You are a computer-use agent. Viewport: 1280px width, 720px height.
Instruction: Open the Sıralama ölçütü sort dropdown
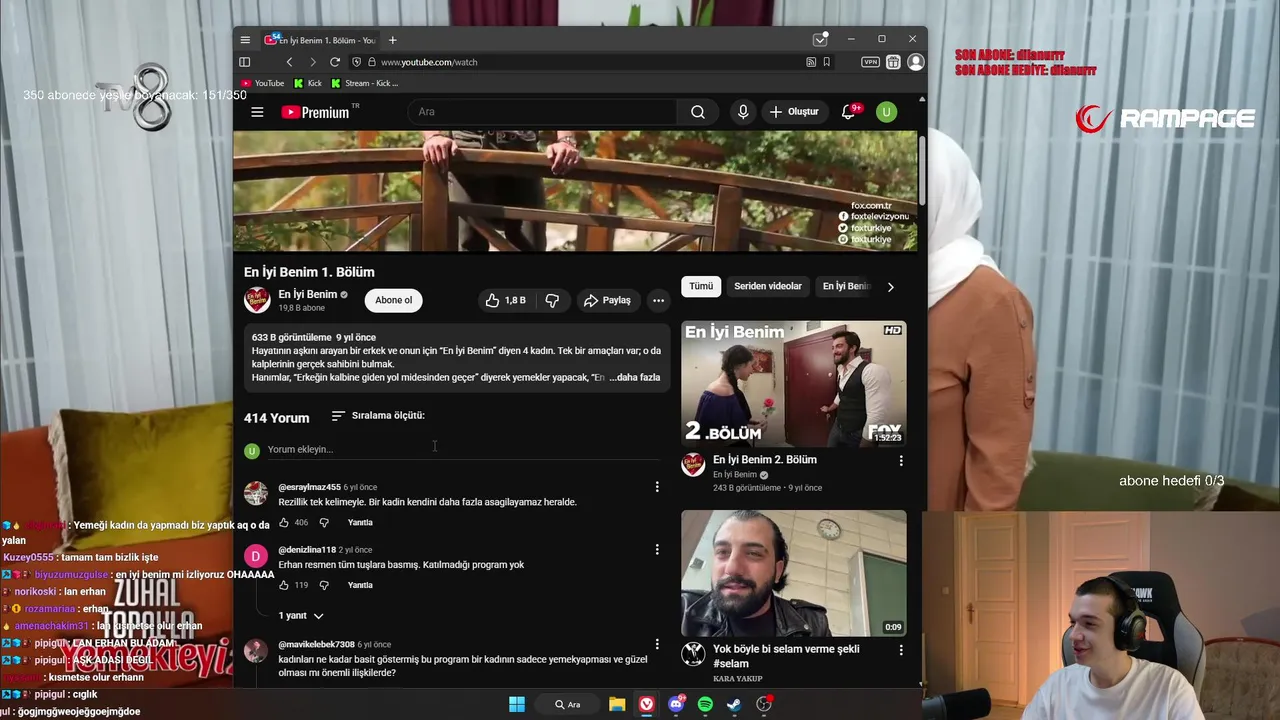(x=378, y=415)
